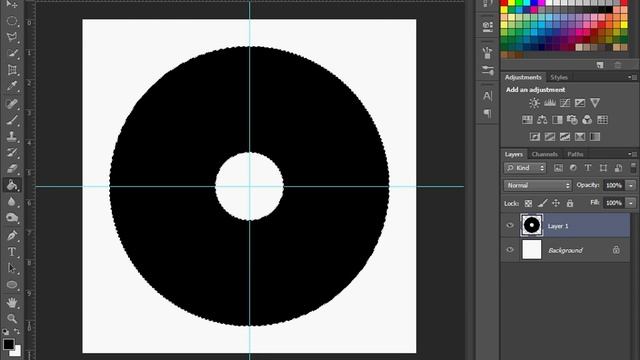Select the Pen tool

12,236
